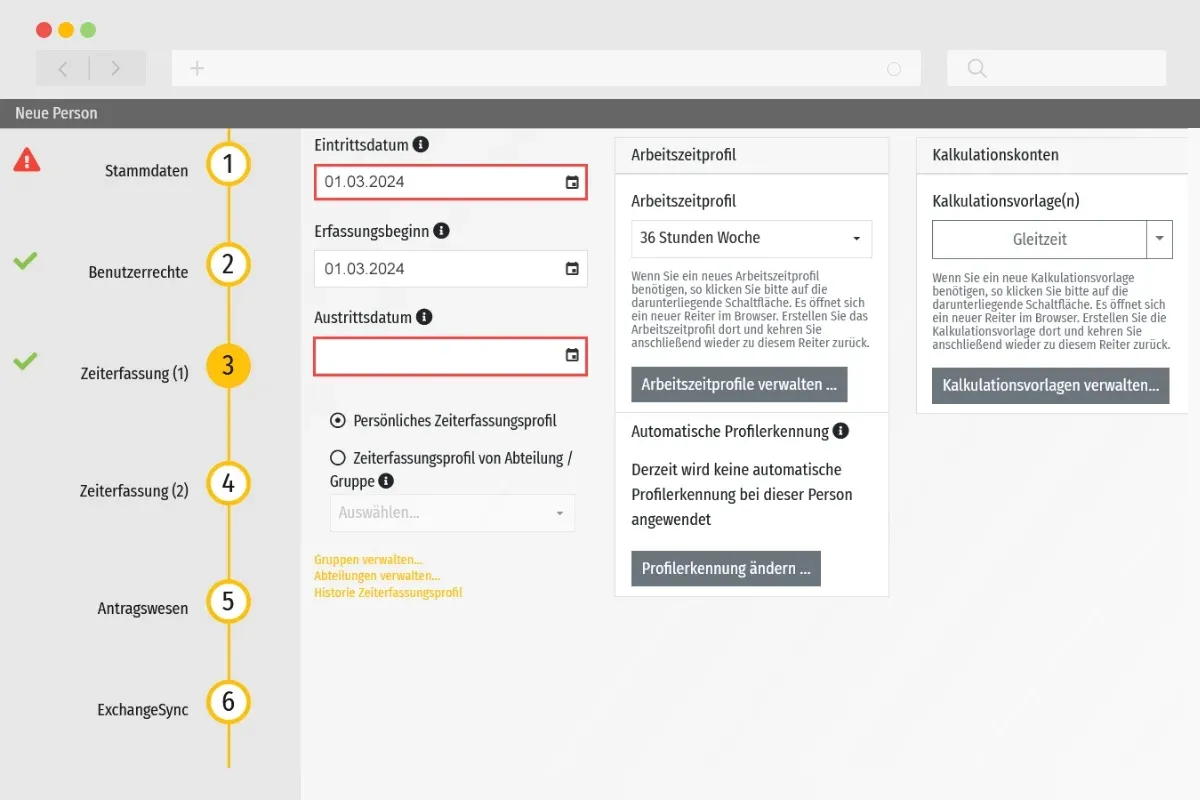Click the info icon next to Austrittsdatum

(424, 317)
